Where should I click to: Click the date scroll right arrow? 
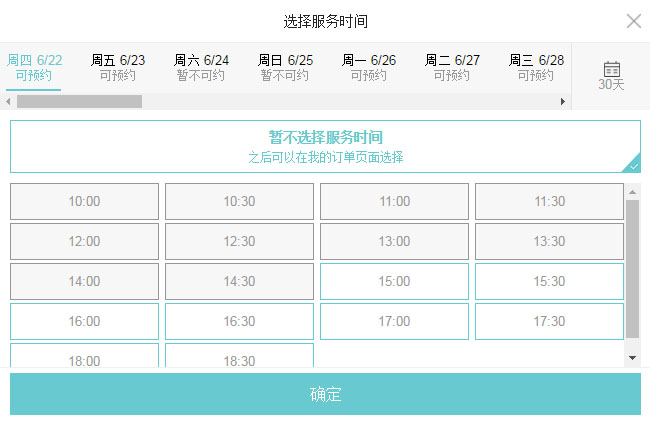click(x=562, y=101)
